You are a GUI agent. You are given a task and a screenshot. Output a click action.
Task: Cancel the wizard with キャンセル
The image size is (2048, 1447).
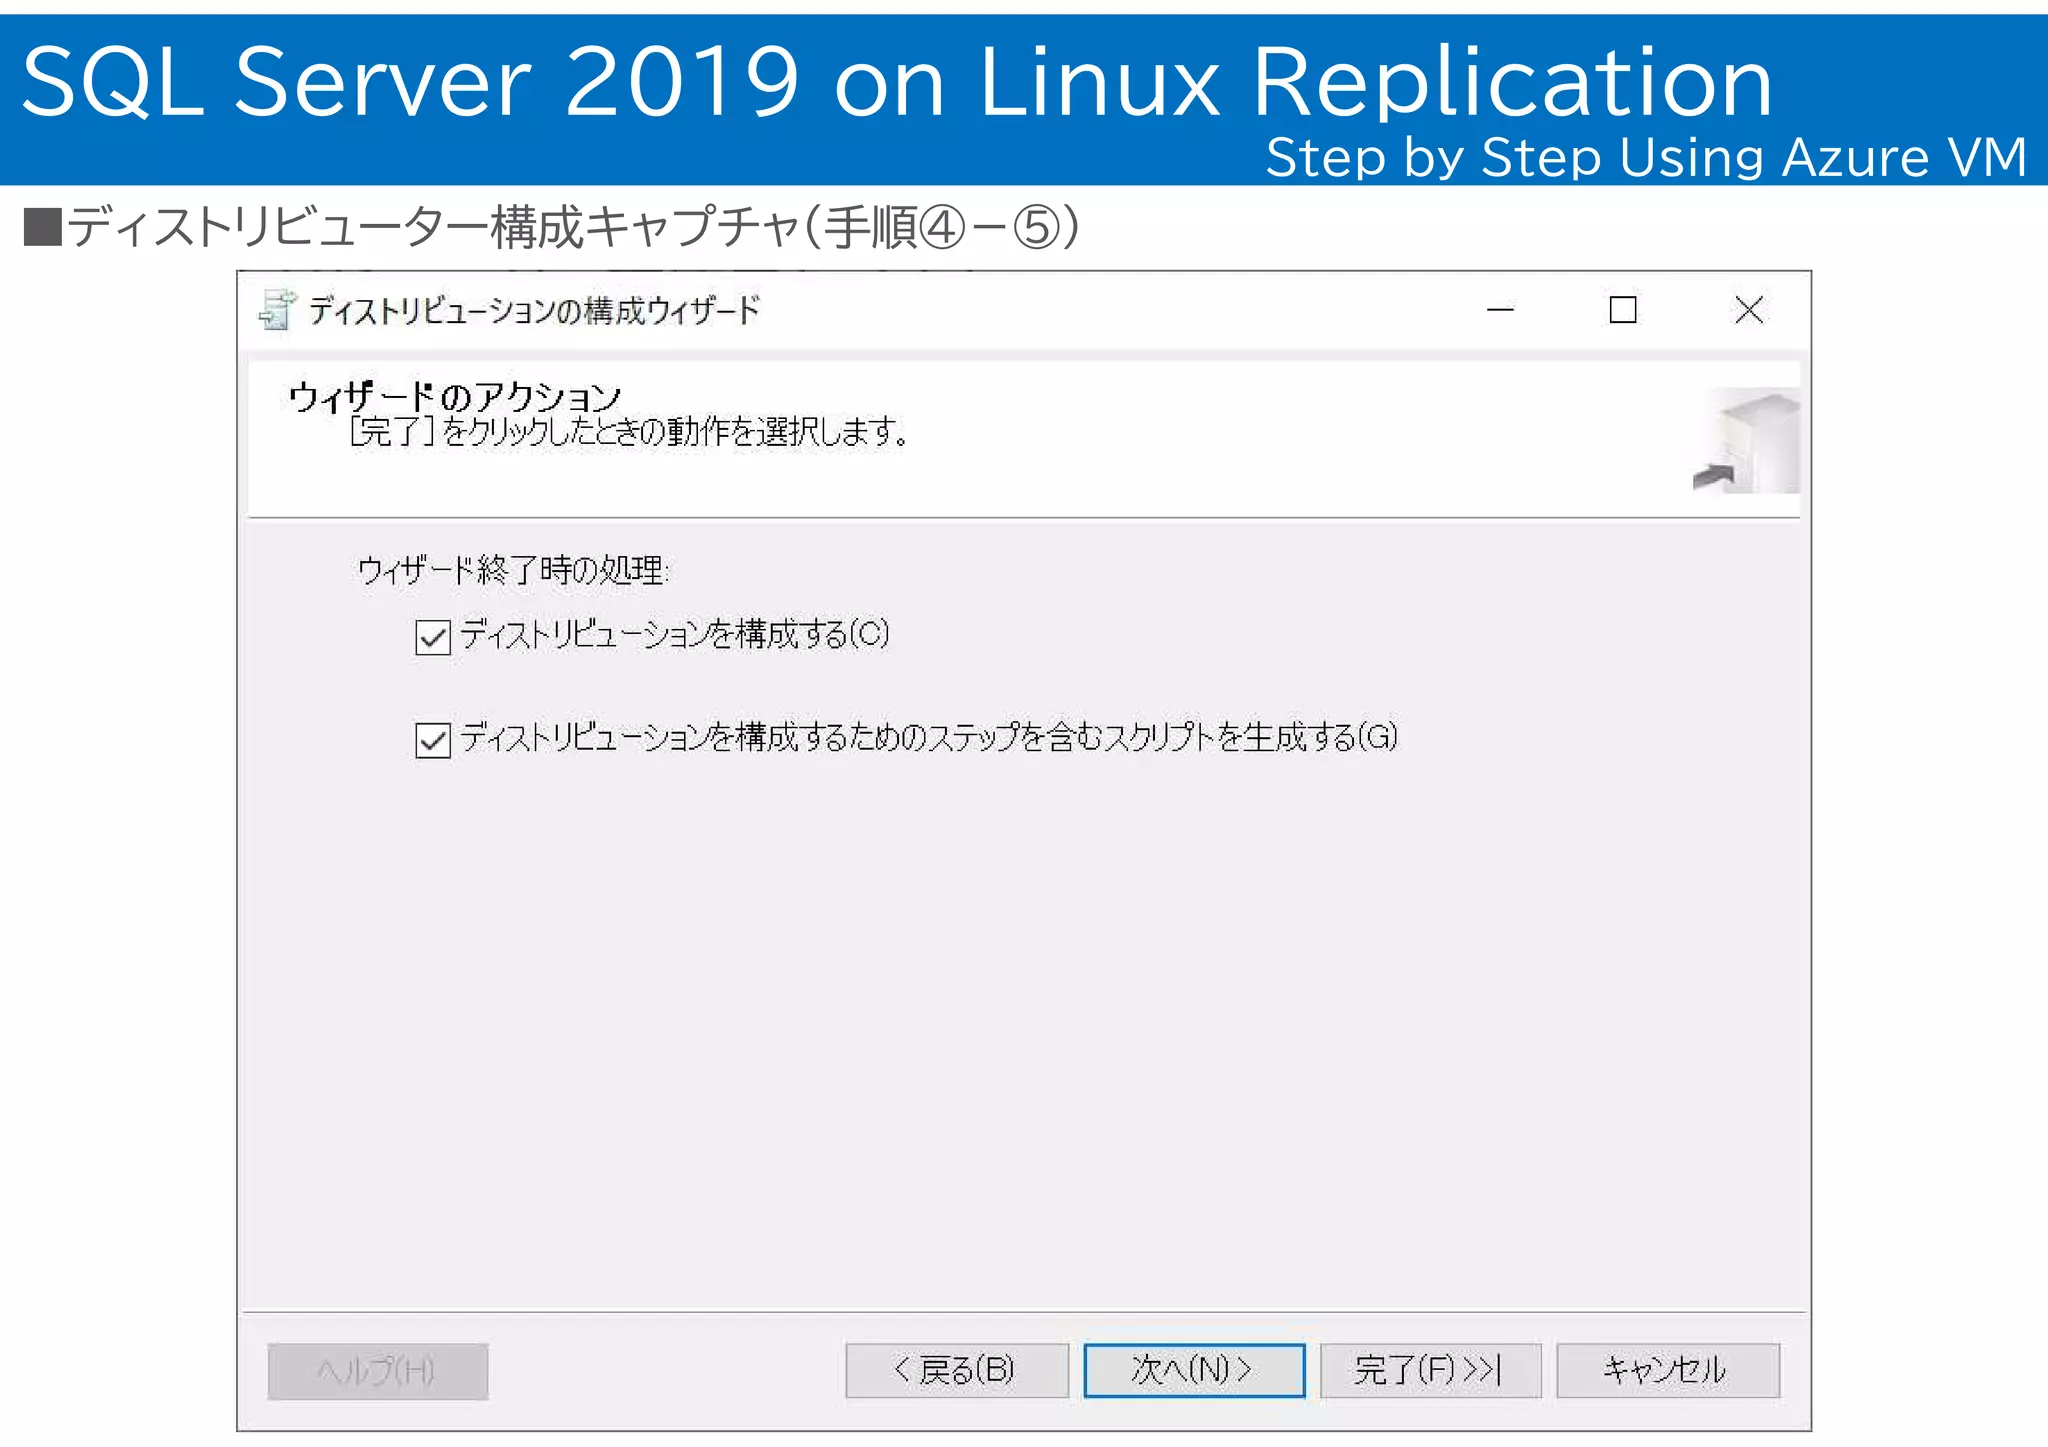pos(1667,1369)
